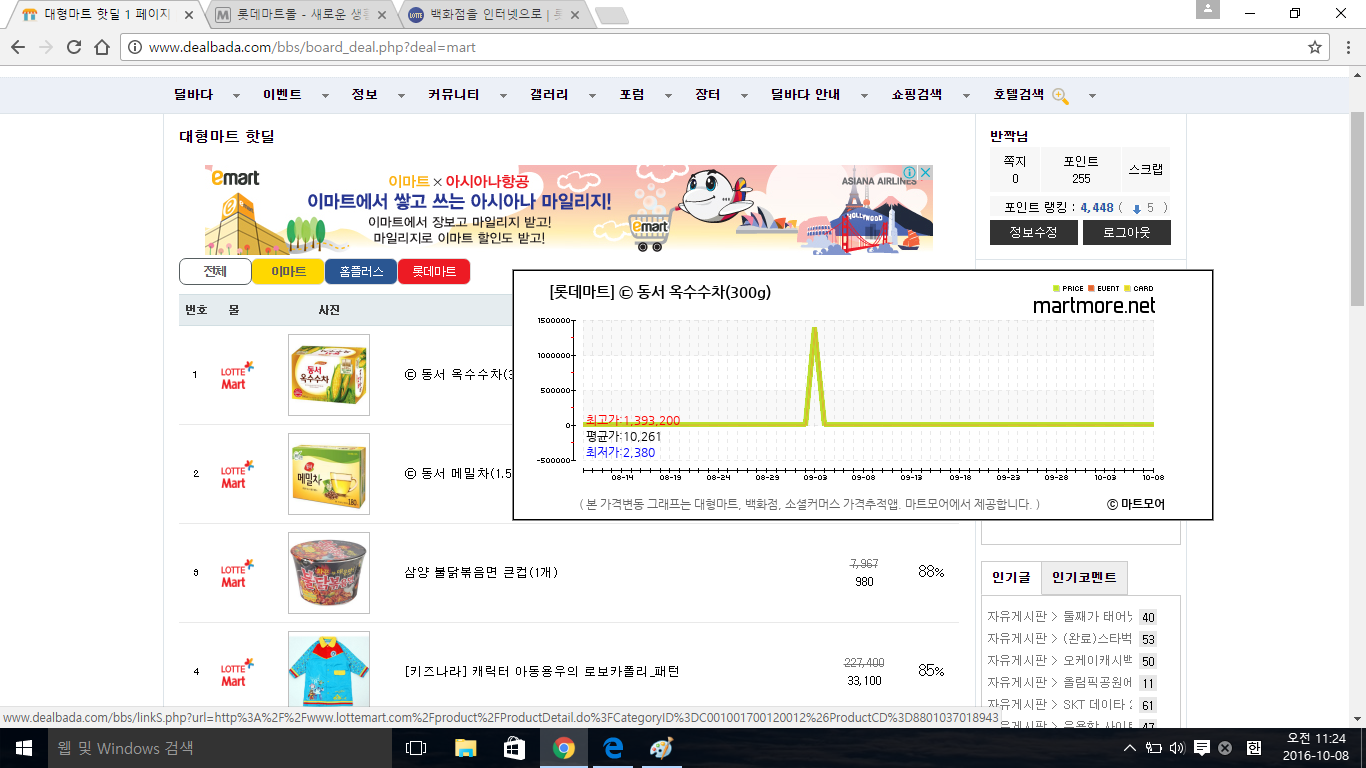Open the Paint app in the taskbar
The height and width of the screenshot is (768, 1366).
click(661, 748)
